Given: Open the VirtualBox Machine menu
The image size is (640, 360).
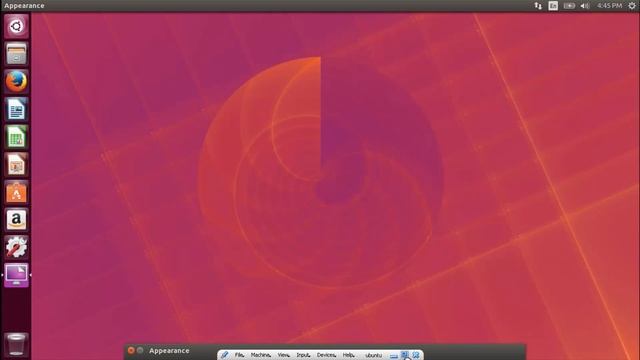Looking at the screenshot, I should pyautogui.click(x=261, y=355).
